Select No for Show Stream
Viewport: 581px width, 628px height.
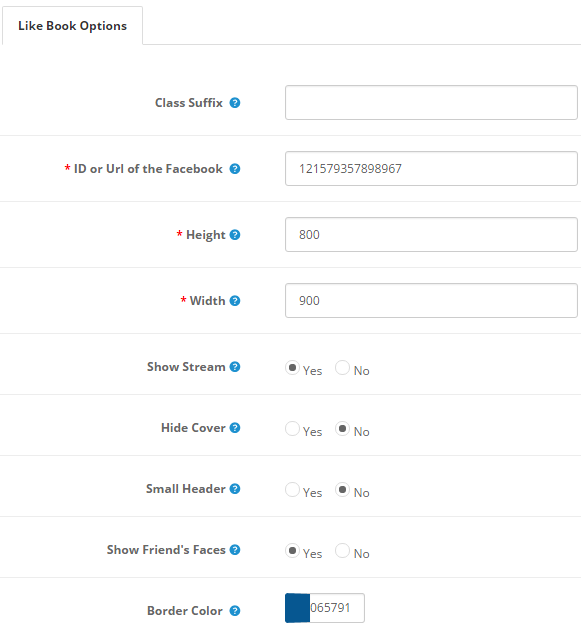(342, 368)
